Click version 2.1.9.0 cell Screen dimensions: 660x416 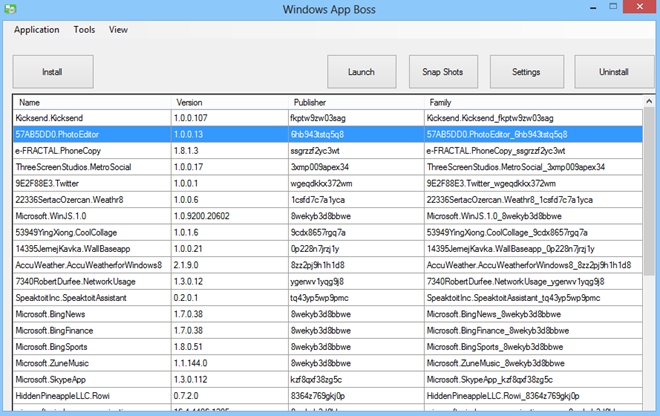click(x=230, y=265)
